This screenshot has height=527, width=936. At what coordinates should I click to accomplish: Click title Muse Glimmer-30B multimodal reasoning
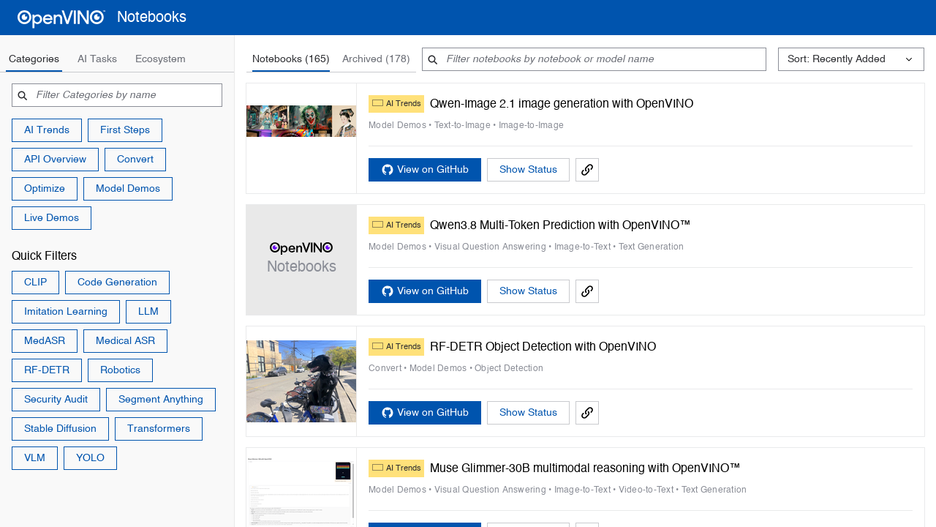(585, 468)
